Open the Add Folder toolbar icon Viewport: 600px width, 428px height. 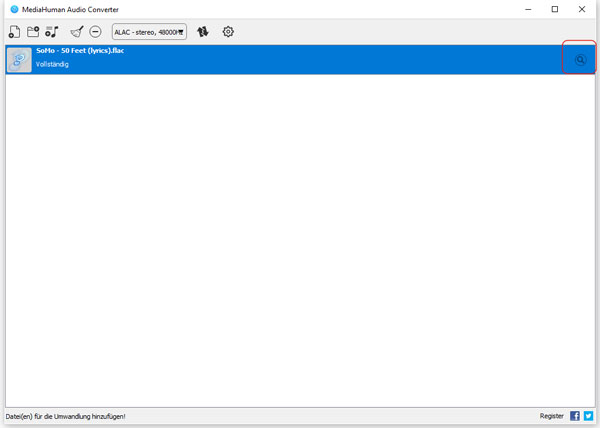tap(33, 32)
